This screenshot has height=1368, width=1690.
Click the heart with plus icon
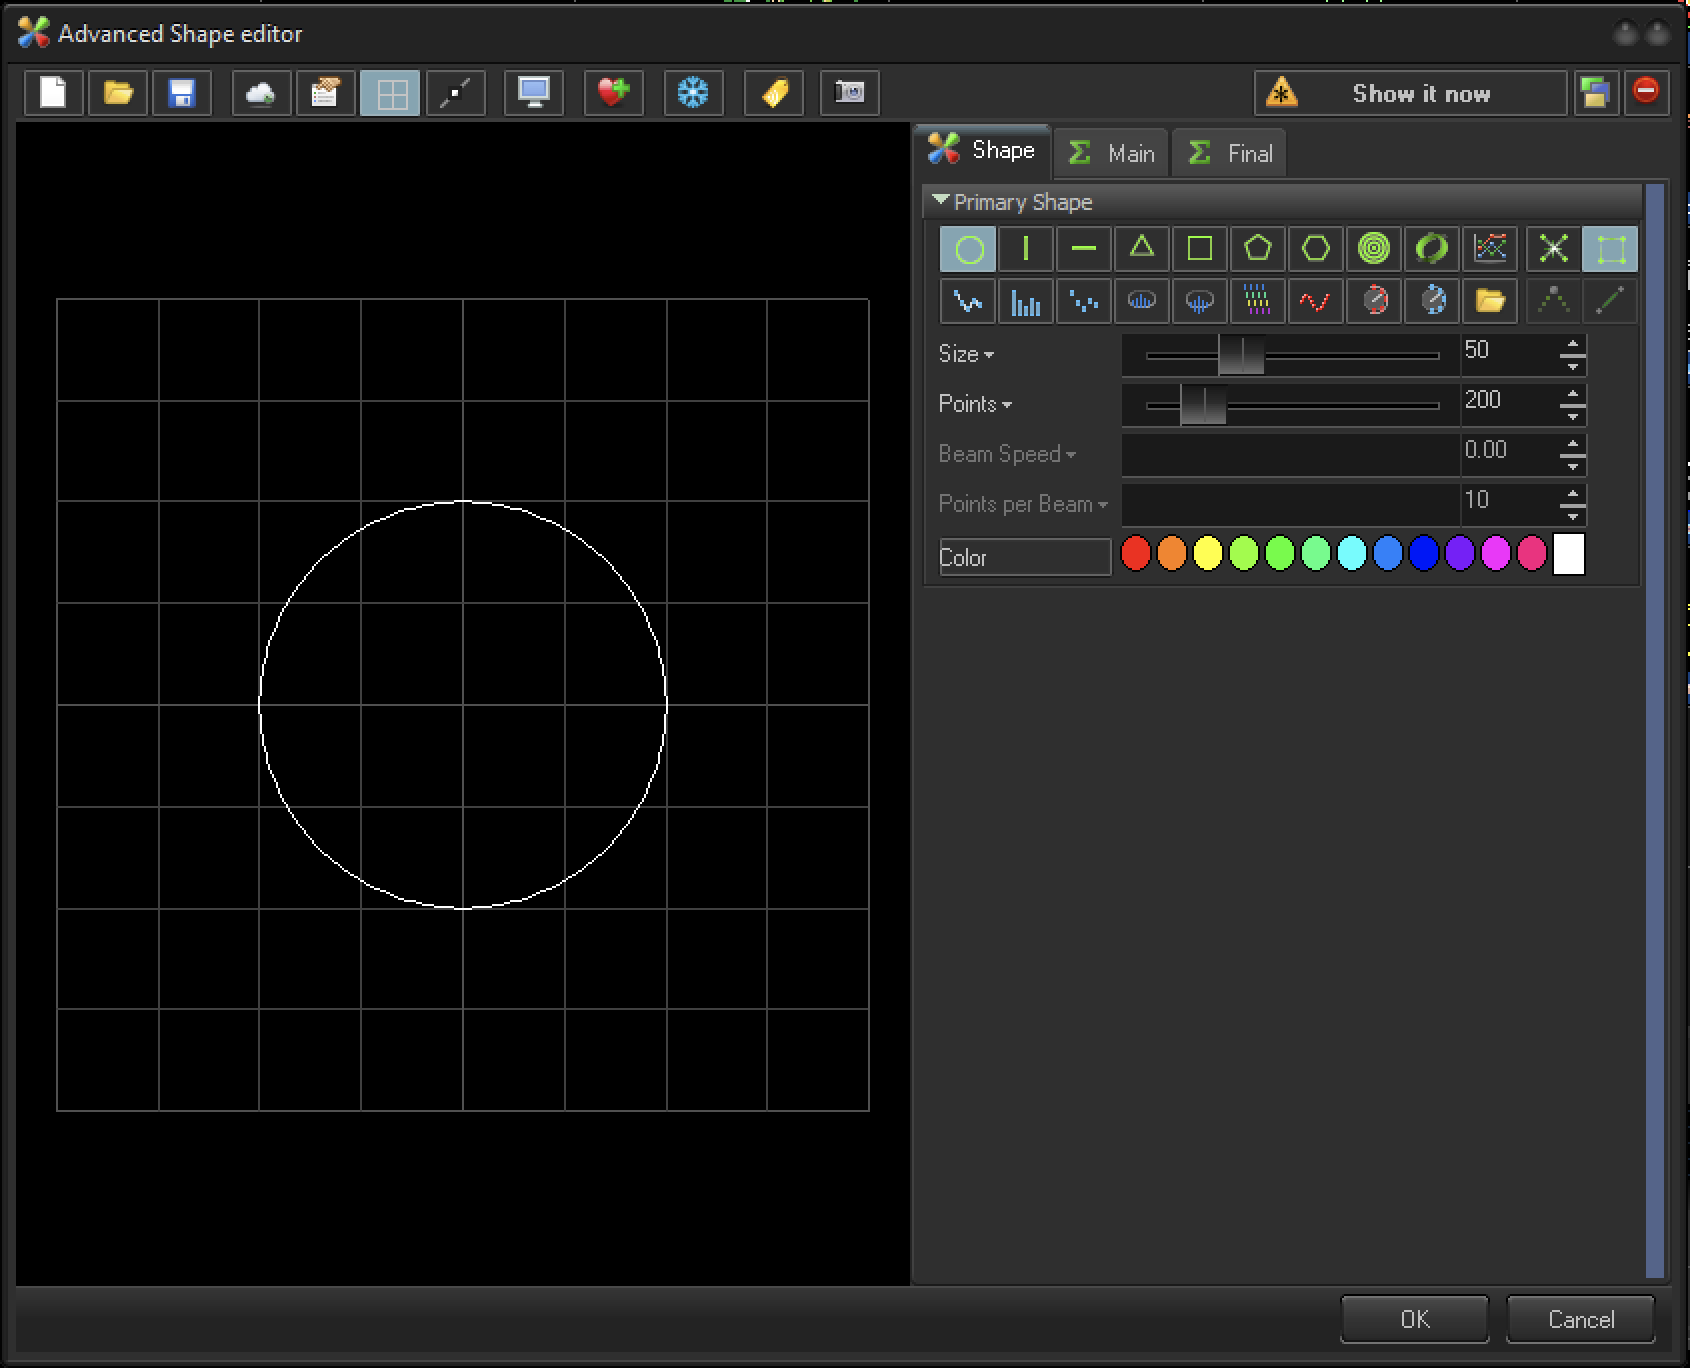613,93
